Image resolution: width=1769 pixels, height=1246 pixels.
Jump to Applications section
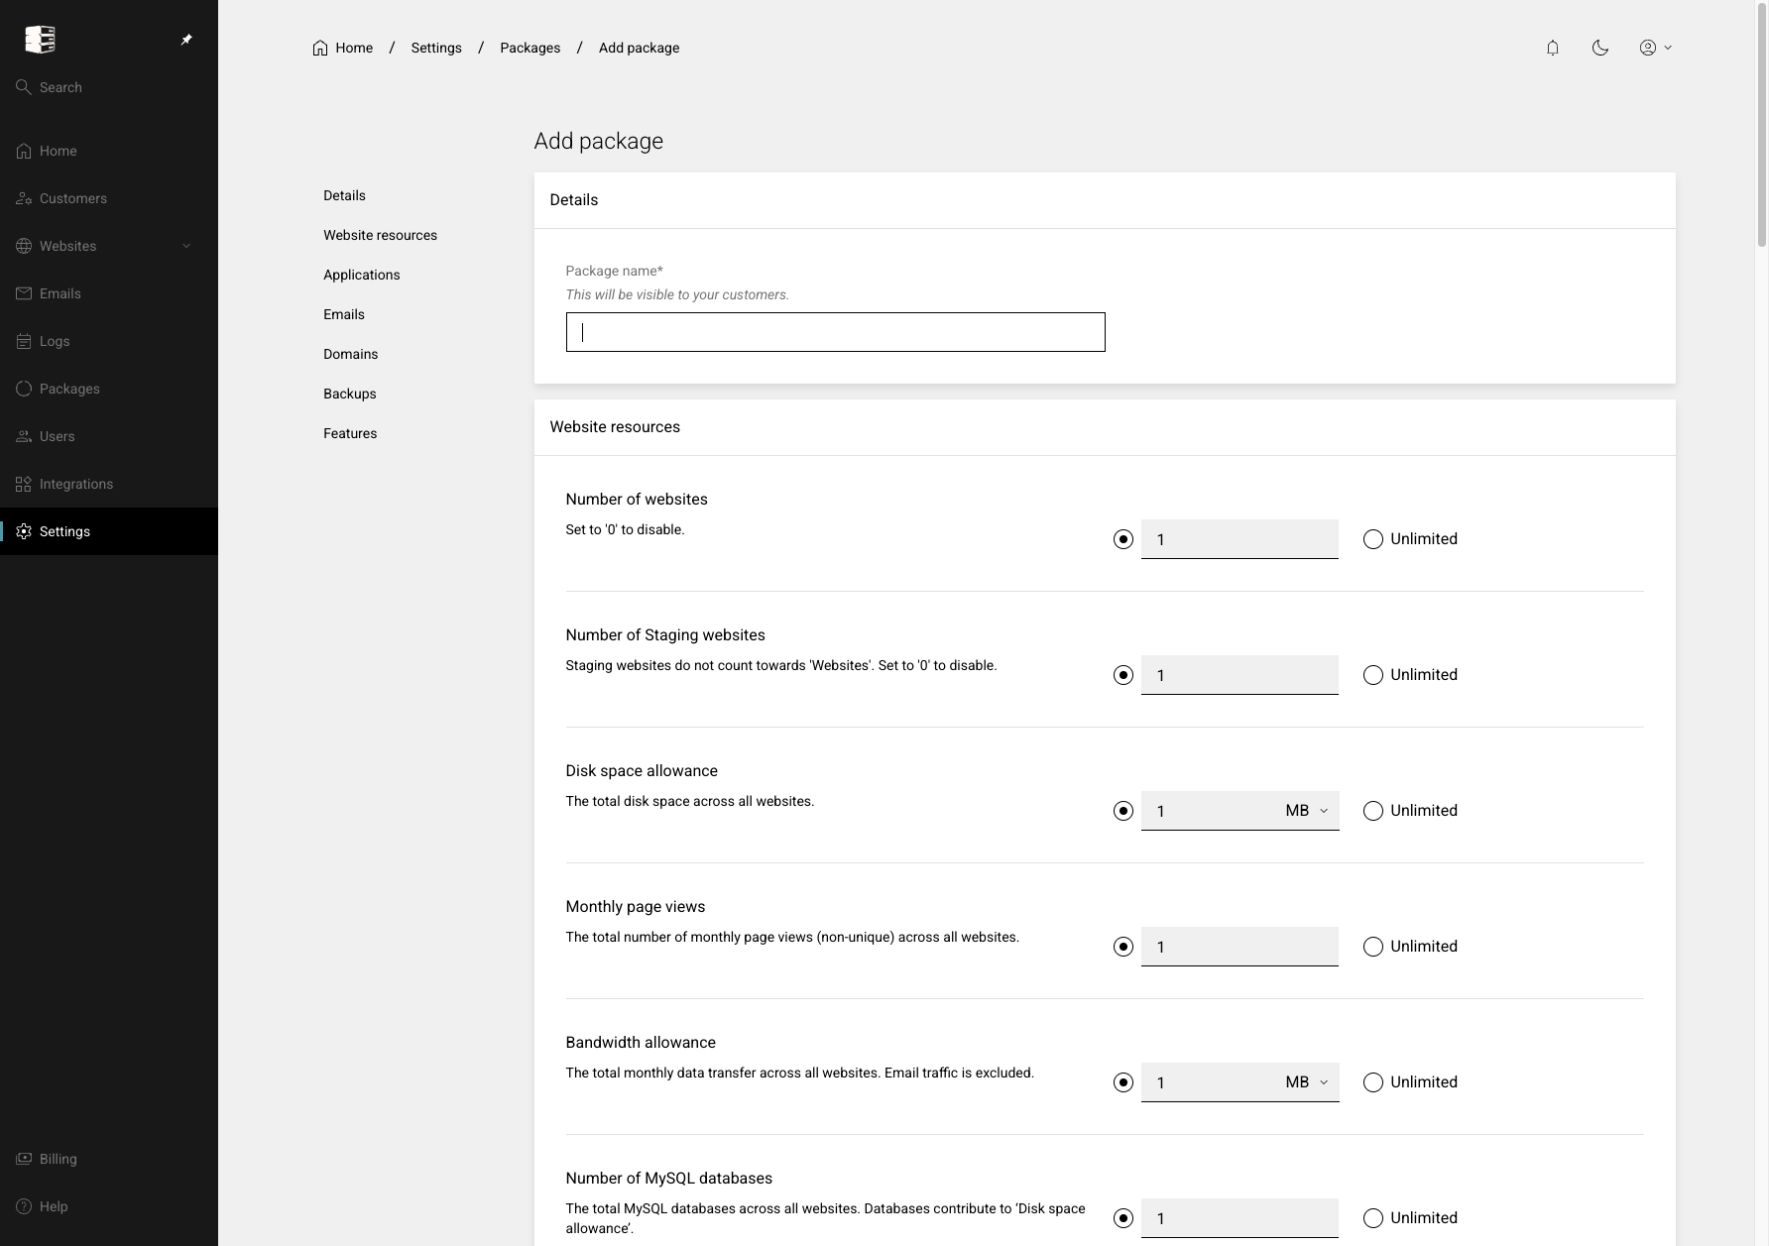[361, 275]
